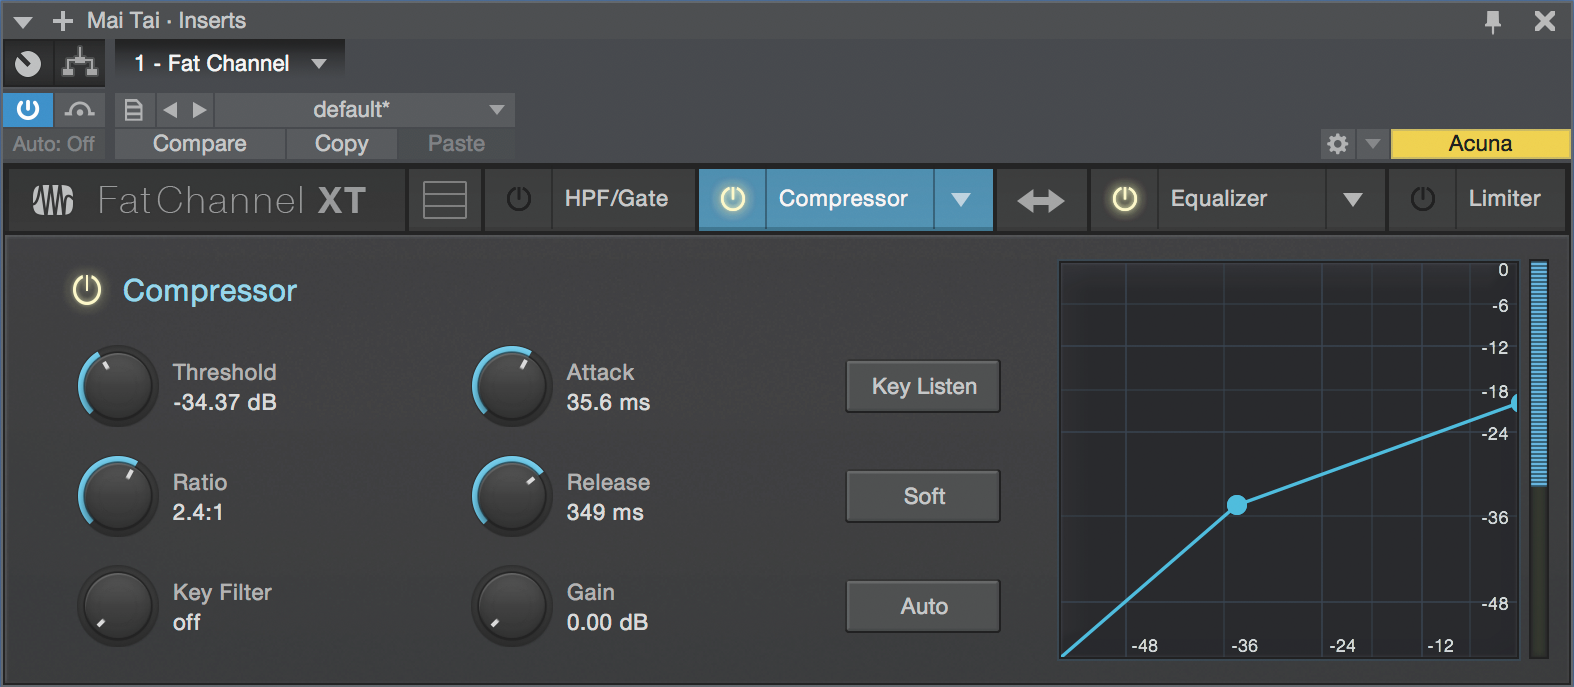Add an insert with the plus icon
Screen dimensions: 1574x687
point(63,21)
